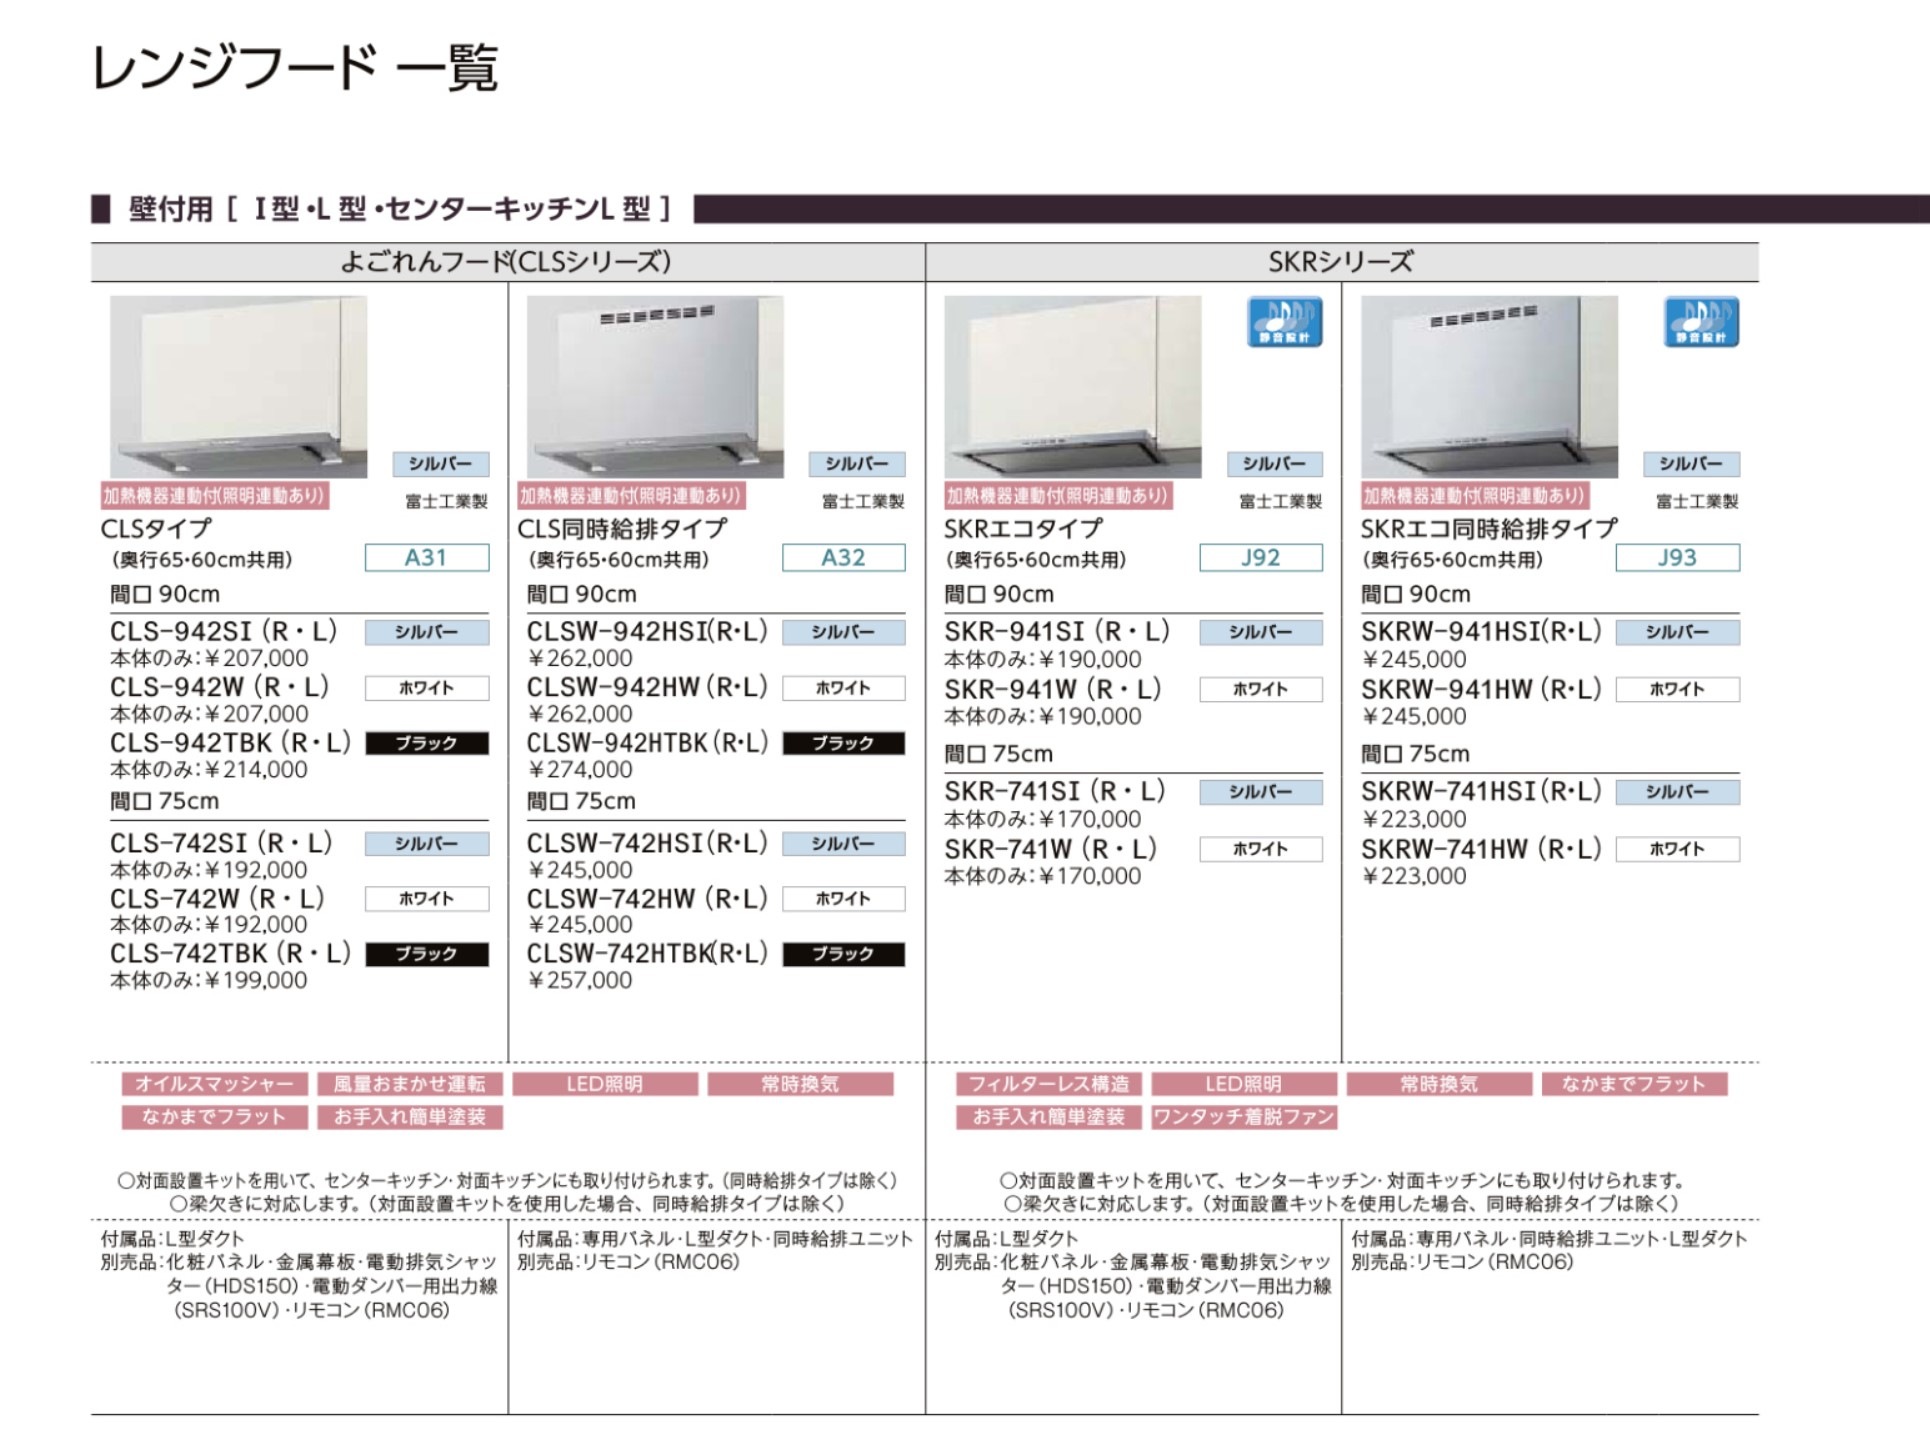Click the SKRエコ同時給排タイプ product name
1930x1437 pixels.
1489,529
